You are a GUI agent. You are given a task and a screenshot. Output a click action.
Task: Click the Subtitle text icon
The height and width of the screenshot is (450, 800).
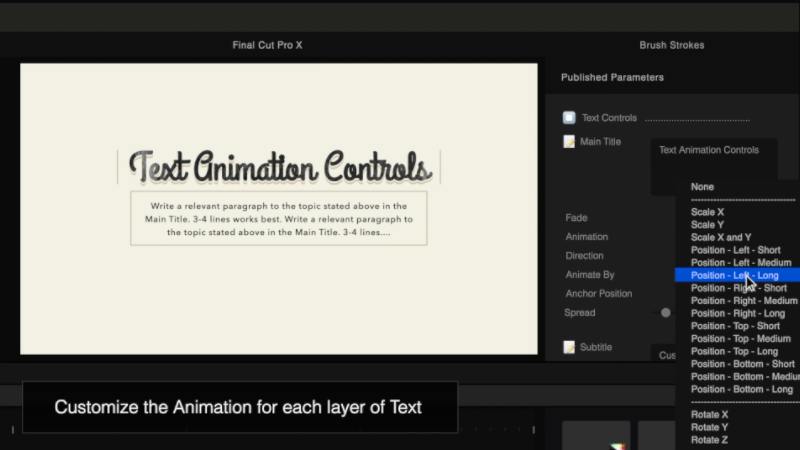pyautogui.click(x=569, y=347)
